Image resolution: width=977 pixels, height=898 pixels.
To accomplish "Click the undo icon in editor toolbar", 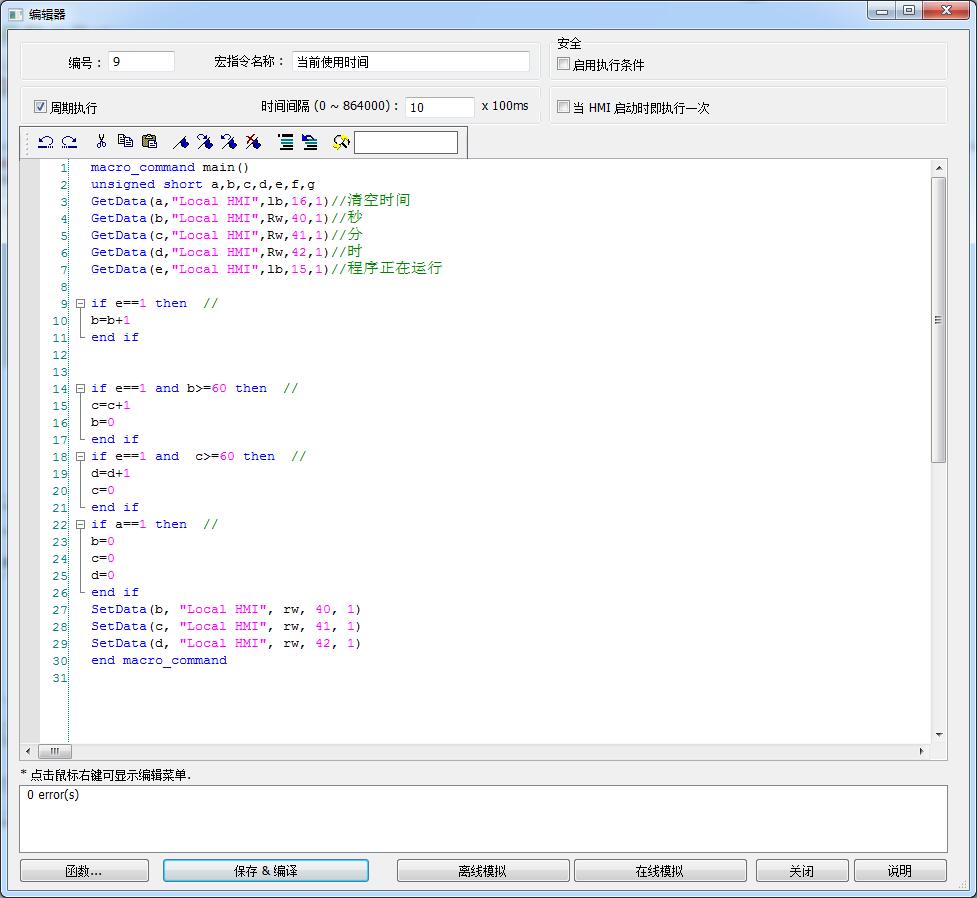I will coord(45,142).
